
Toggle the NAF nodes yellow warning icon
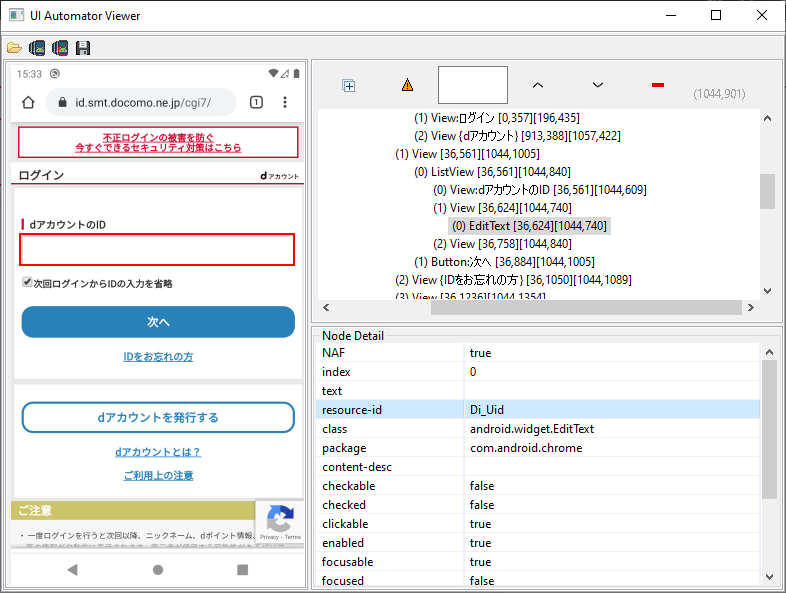tap(408, 85)
